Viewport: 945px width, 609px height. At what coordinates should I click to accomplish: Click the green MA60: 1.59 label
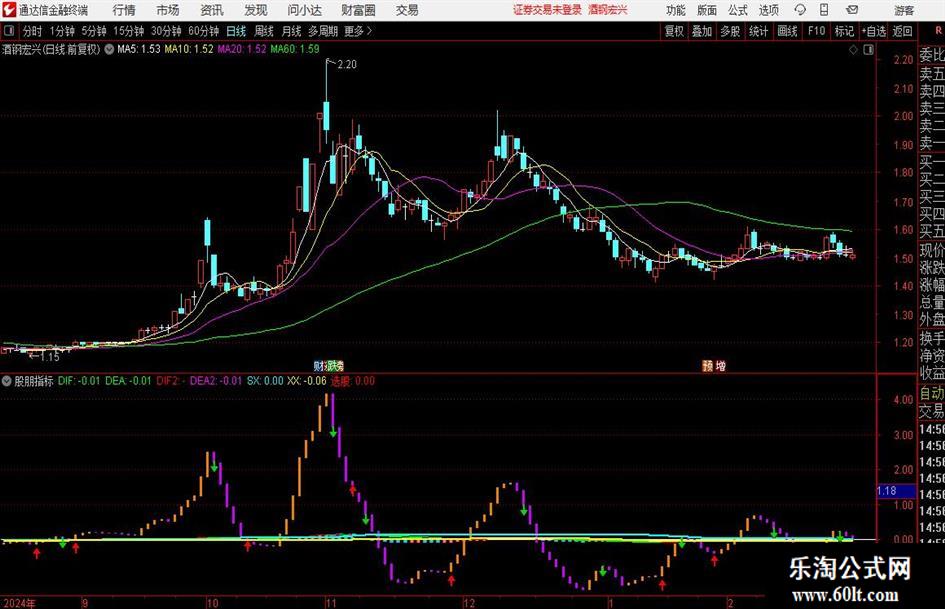click(295, 49)
